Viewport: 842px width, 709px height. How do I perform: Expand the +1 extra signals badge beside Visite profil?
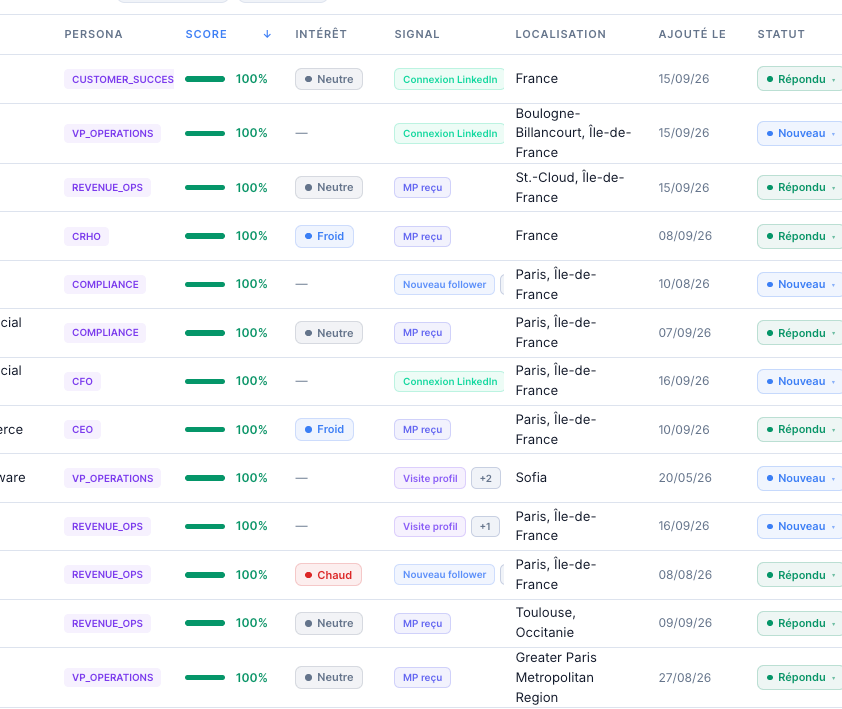[x=485, y=526]
